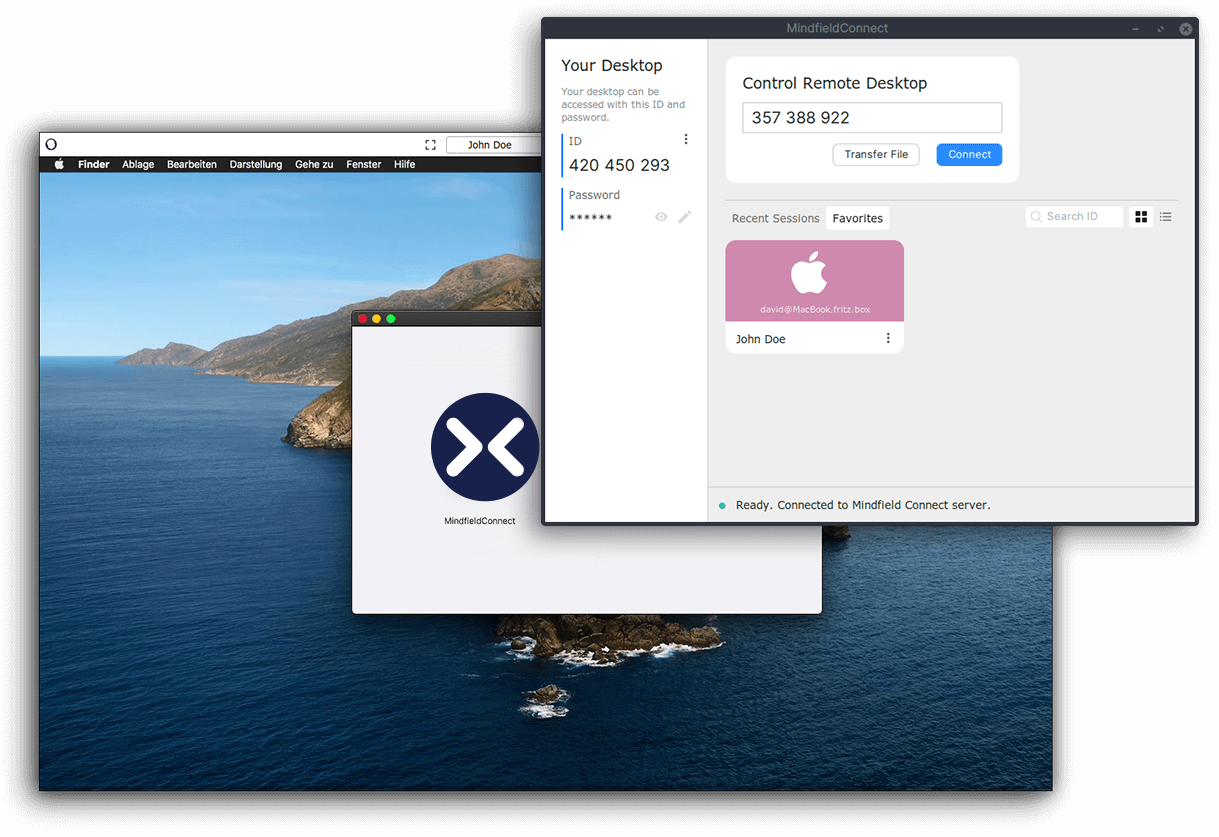Open the three-dot menu next to ID
Image resolution: width=1219 pixels, height=837 pixels.
coord(686,139)
